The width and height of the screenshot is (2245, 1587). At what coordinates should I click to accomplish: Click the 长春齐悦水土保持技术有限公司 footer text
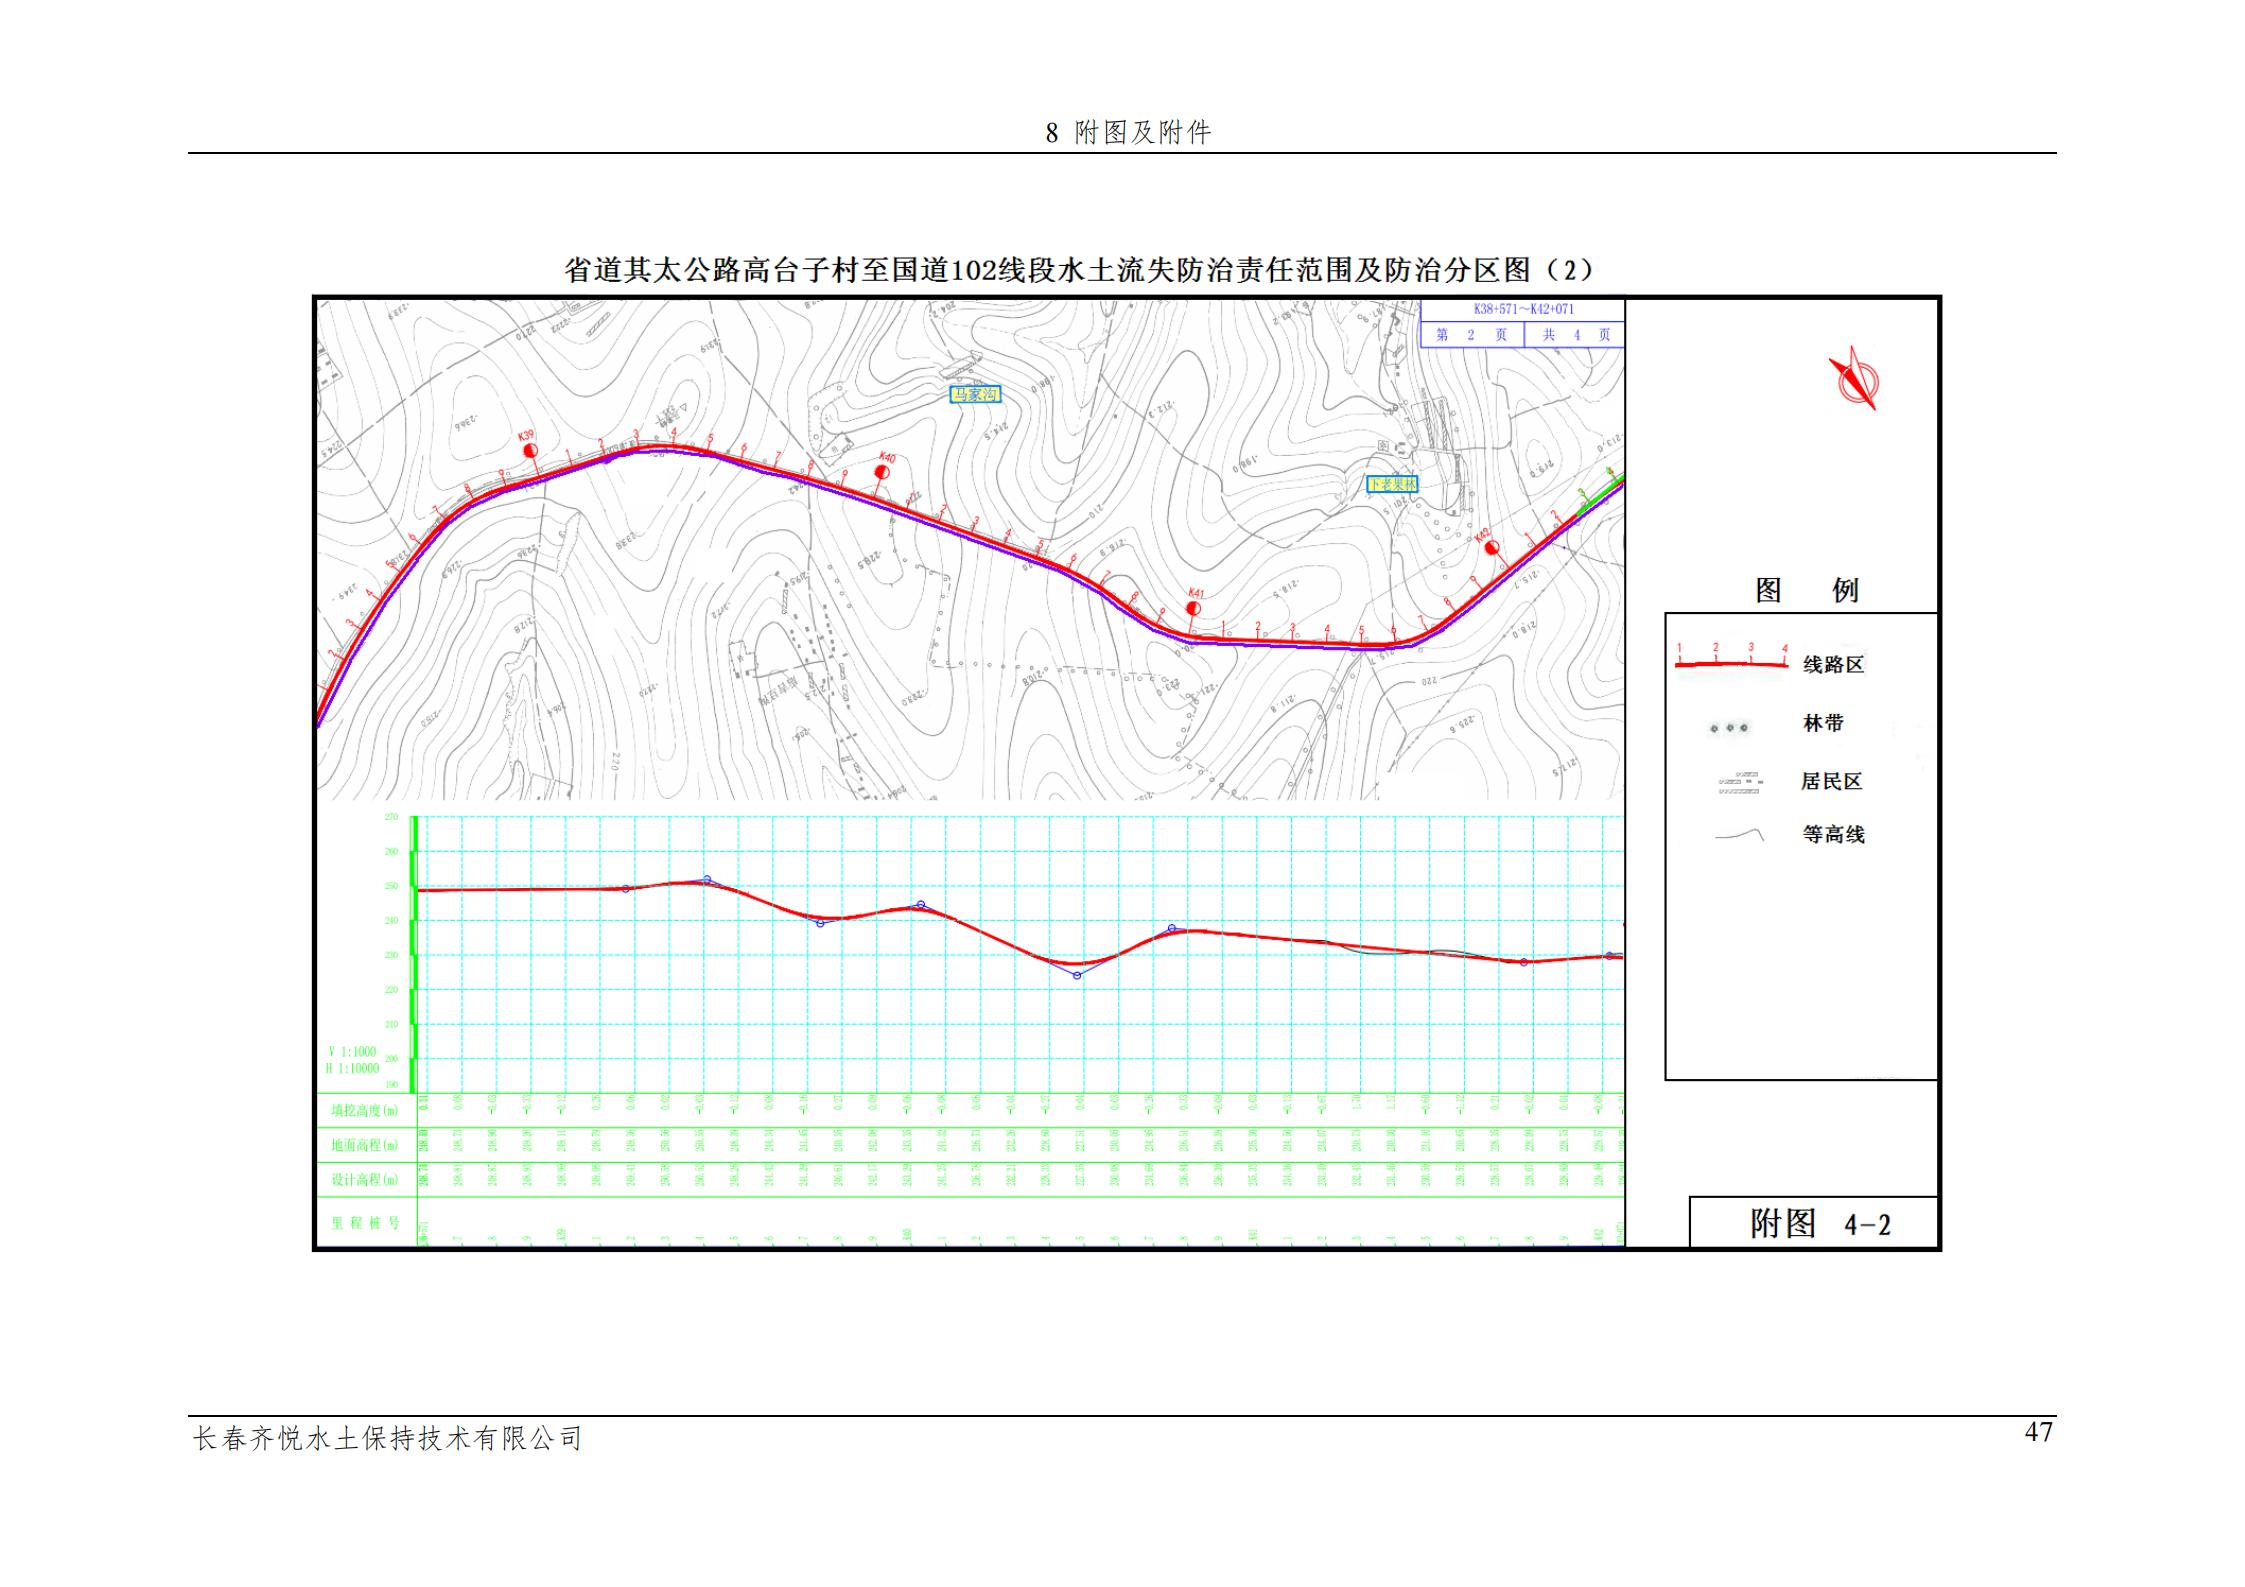point(388,1439)
